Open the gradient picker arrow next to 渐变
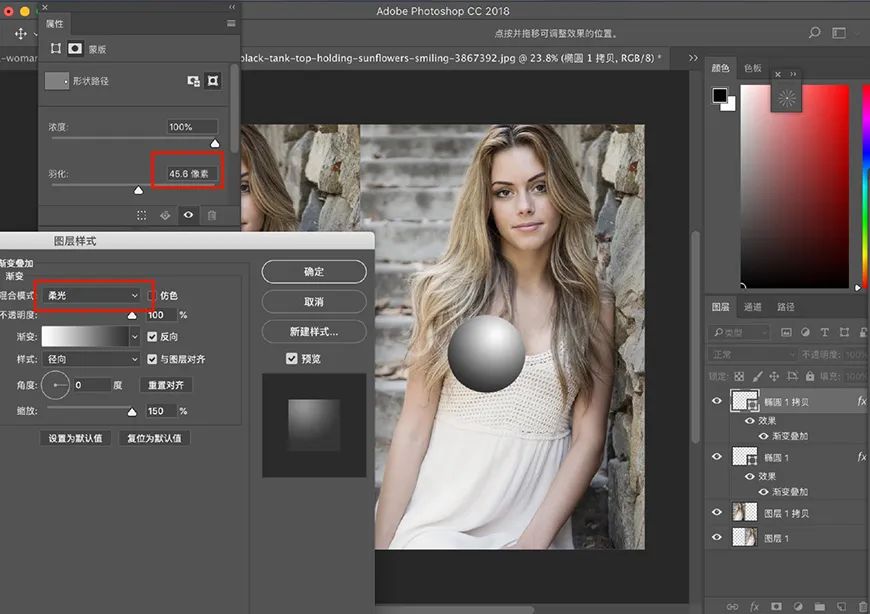Viewport: 870px width, 614px height. pyautogui.click(x=134, y=337)
